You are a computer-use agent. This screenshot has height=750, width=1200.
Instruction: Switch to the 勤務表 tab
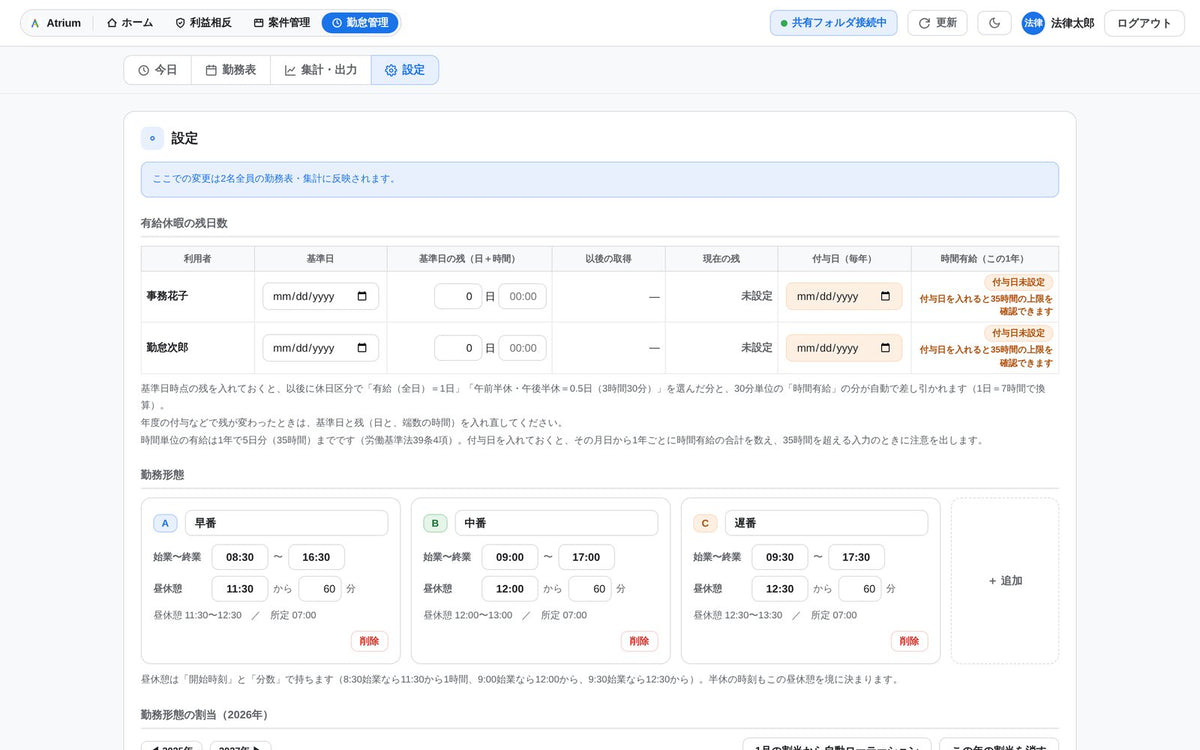click(x=231, y=70)
